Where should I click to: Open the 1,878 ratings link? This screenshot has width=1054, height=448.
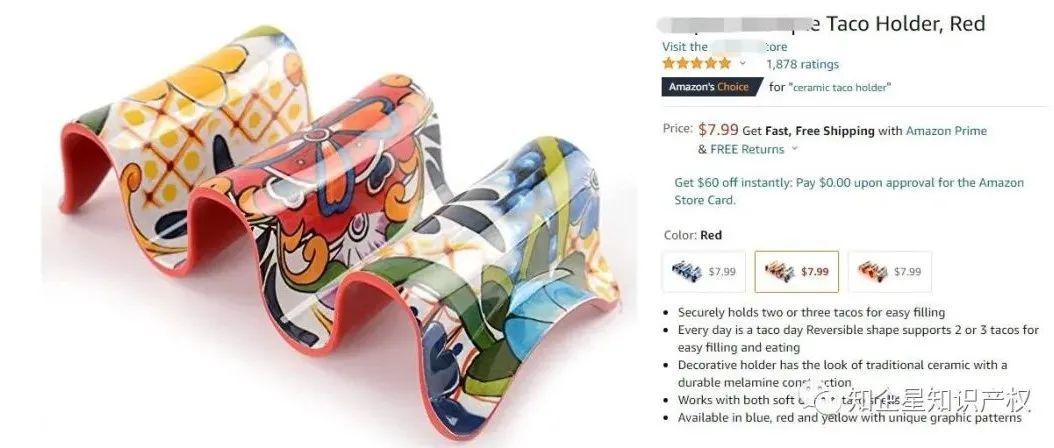pyautogui.click(x=803, y=65)
